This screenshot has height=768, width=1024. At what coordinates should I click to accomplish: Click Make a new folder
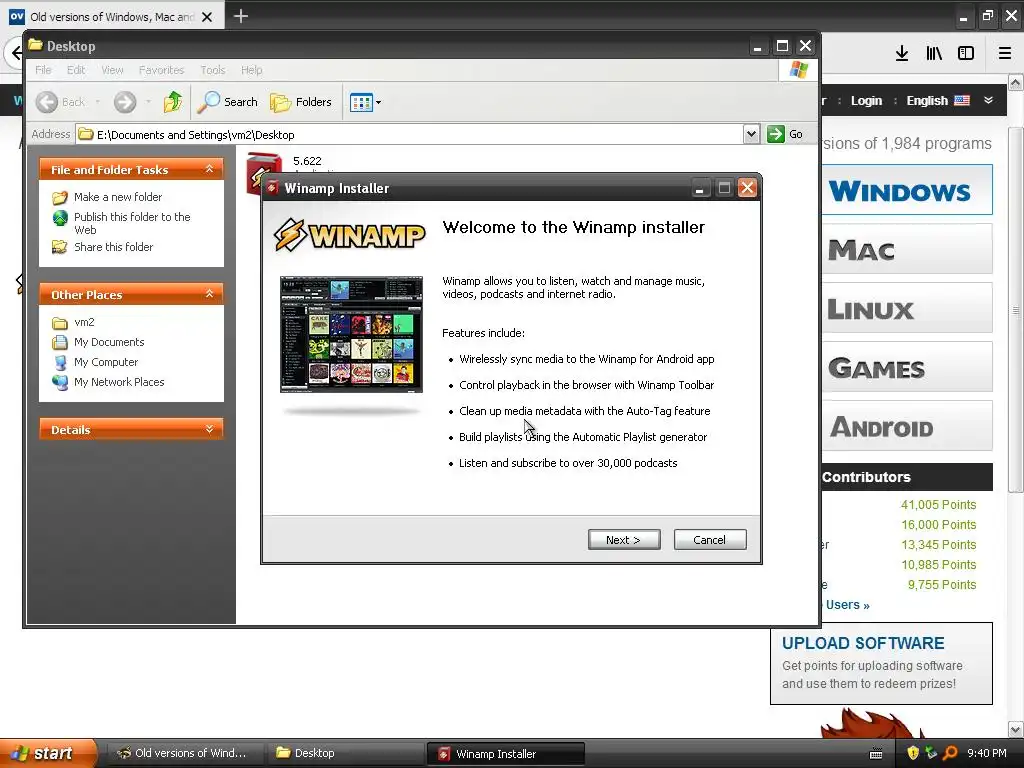(118, 197)
